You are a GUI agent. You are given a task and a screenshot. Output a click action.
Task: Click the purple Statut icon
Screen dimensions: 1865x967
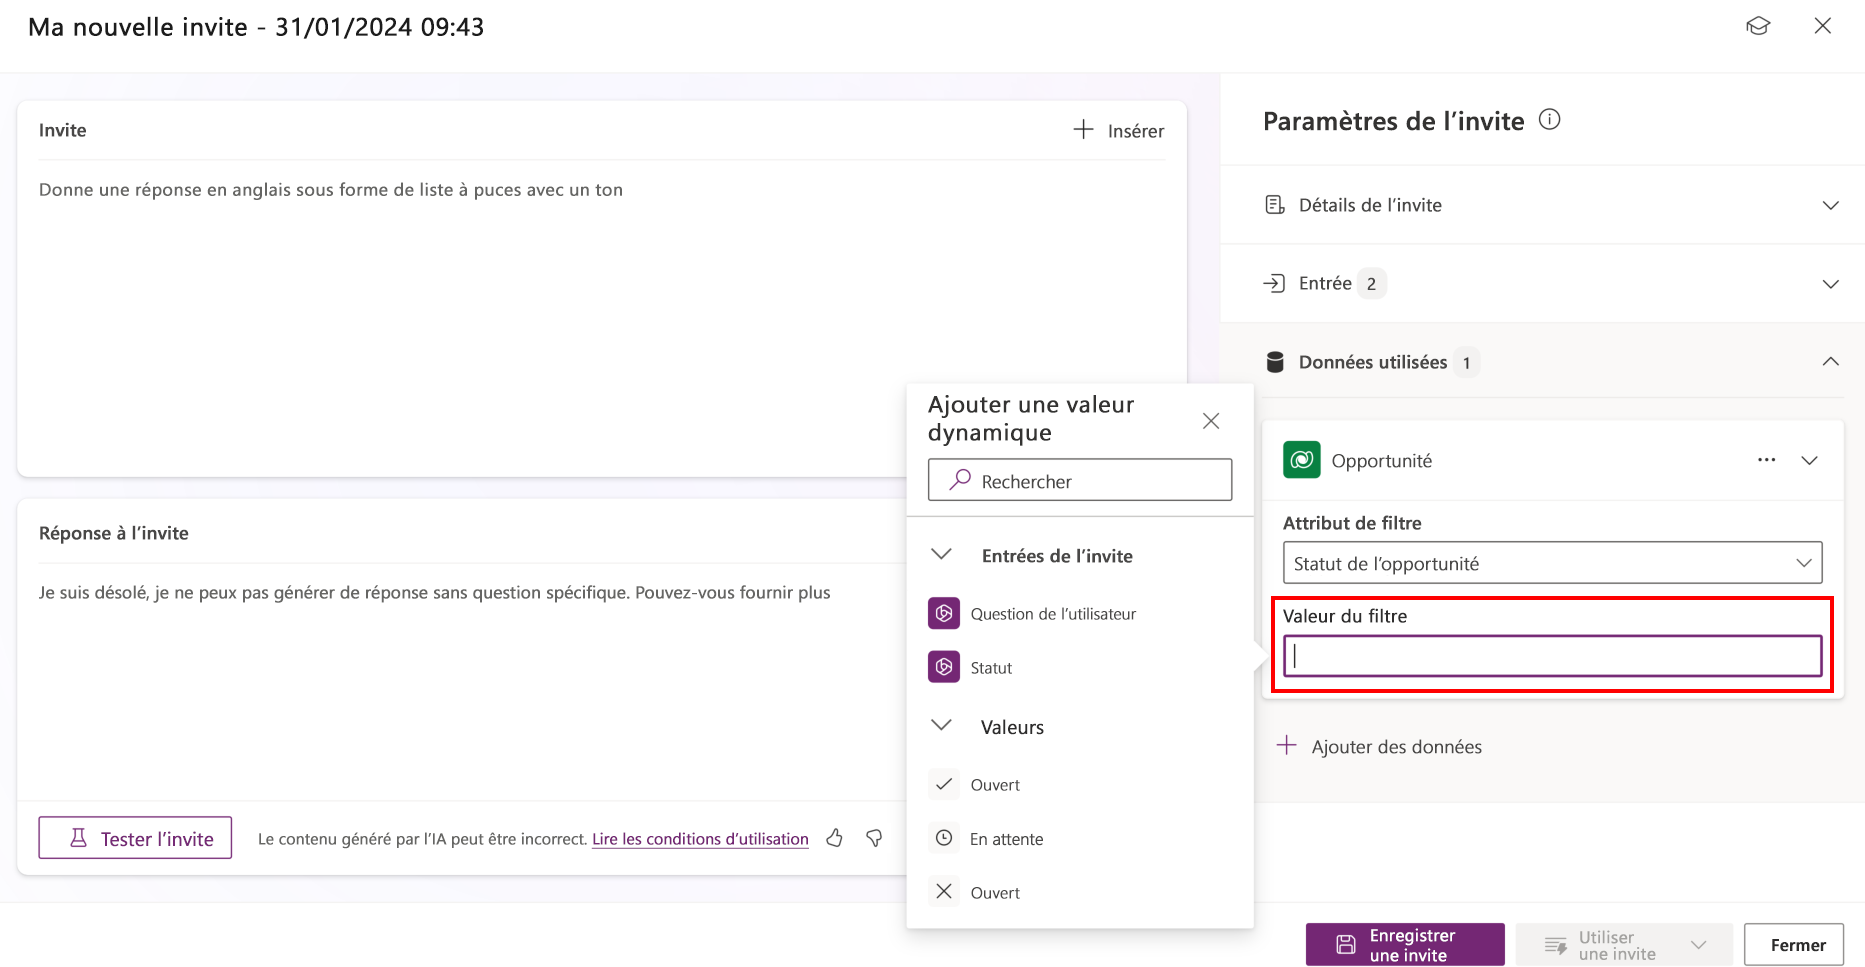coord(944,667)
